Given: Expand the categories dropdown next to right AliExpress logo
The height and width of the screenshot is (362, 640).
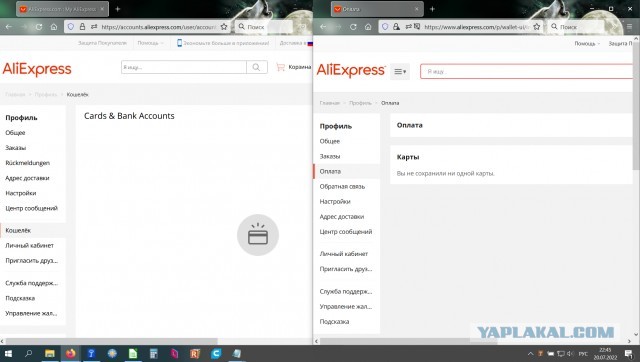Looking at the screenshot, I should click(x=400, y=71).
